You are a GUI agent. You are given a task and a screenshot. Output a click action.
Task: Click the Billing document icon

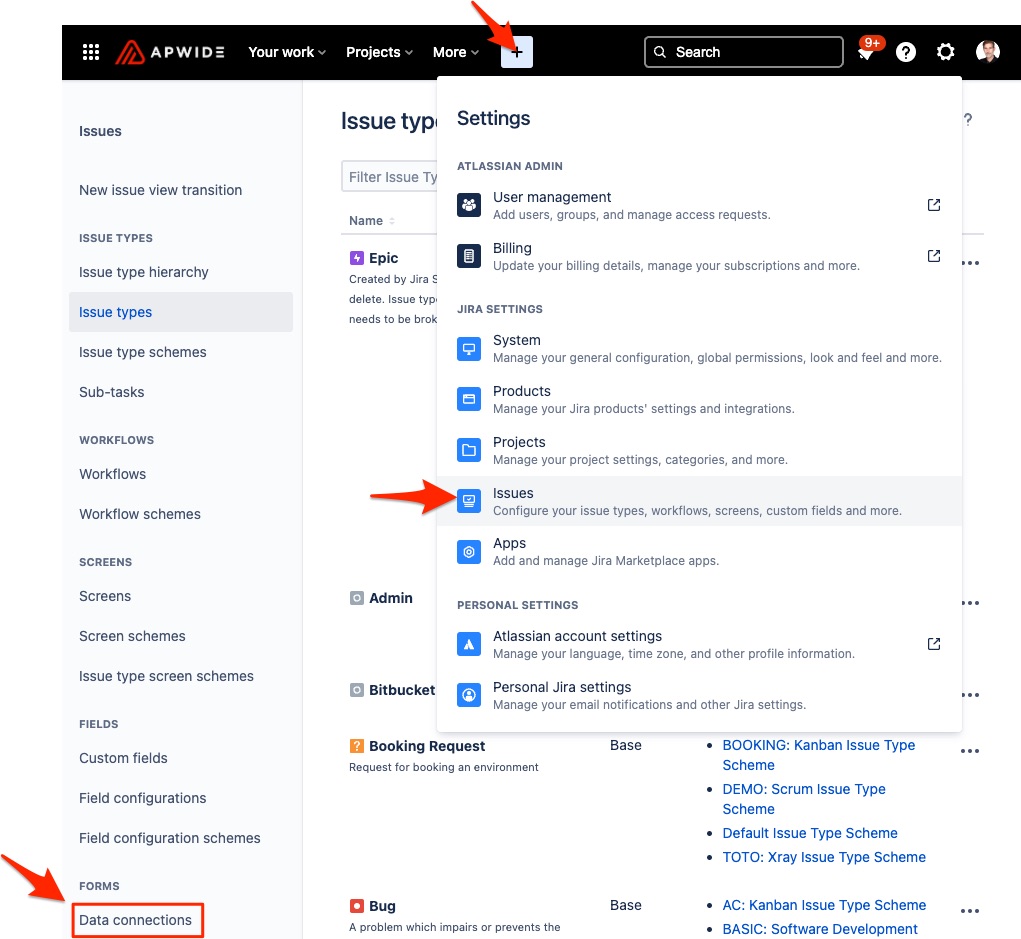coord(468,255)
